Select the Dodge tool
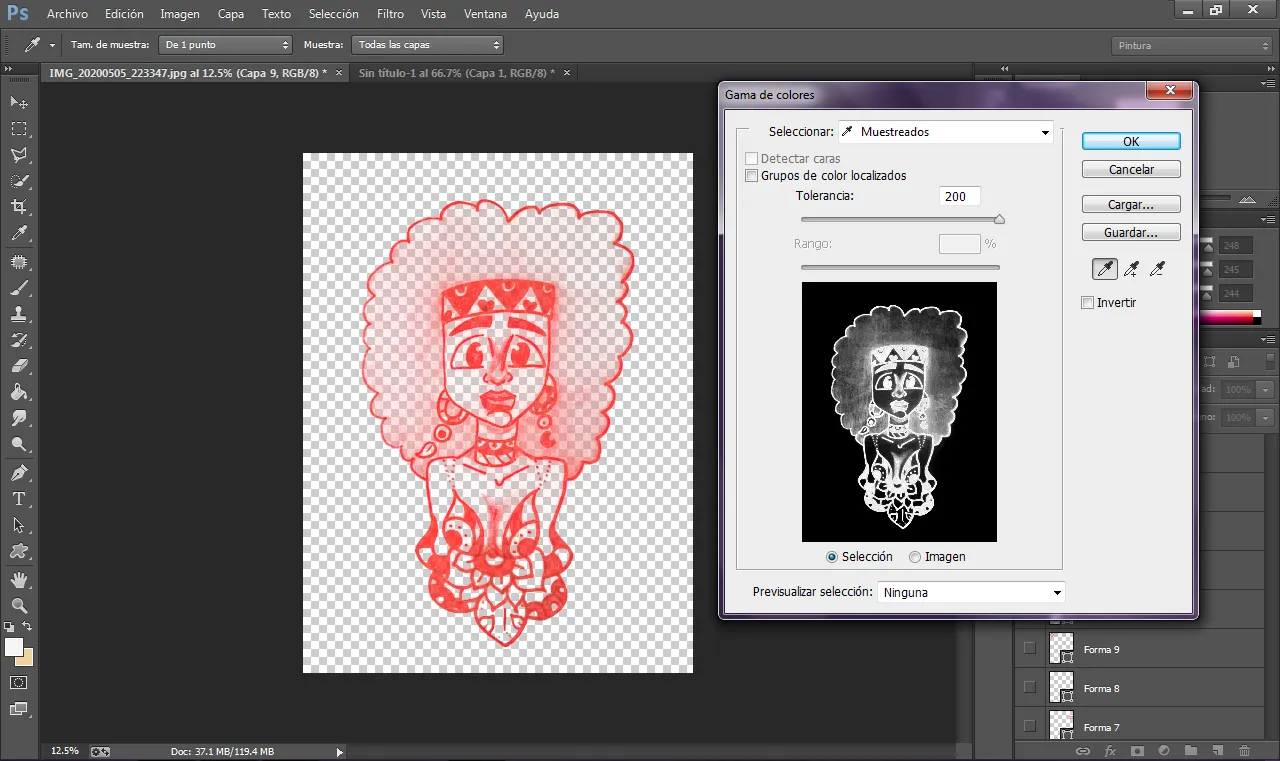The width and height of the screenshot is (1280, 761). click(19, 444)
